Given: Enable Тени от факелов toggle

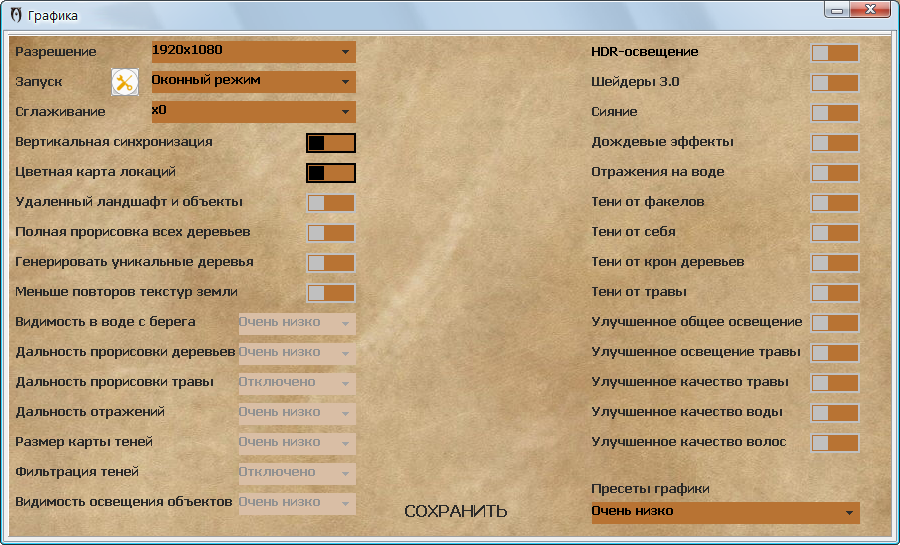Looking at the screenshot, I should [x=834, y=202].
